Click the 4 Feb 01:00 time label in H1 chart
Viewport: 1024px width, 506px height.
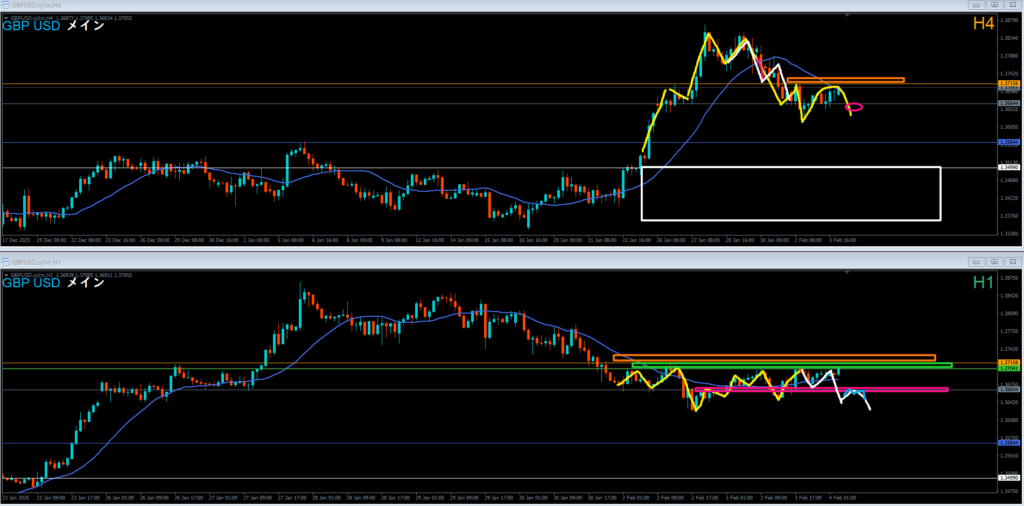coord(841,496)
